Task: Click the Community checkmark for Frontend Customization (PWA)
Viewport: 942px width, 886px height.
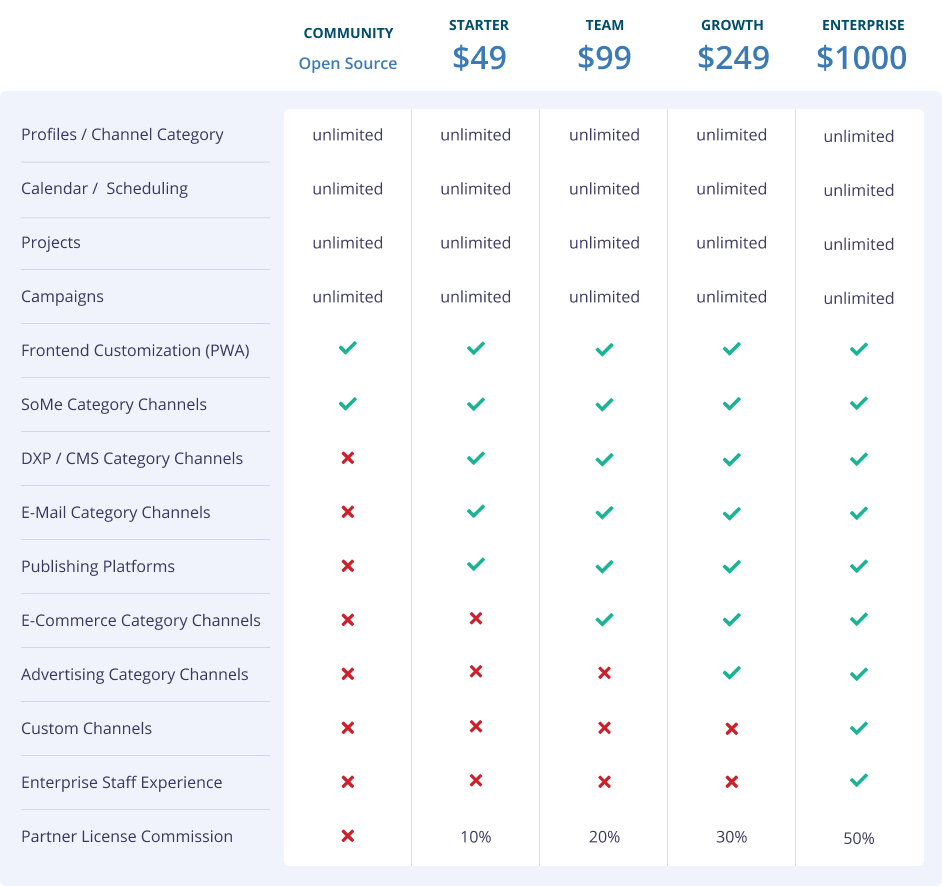Action: [x=347, y=348]
